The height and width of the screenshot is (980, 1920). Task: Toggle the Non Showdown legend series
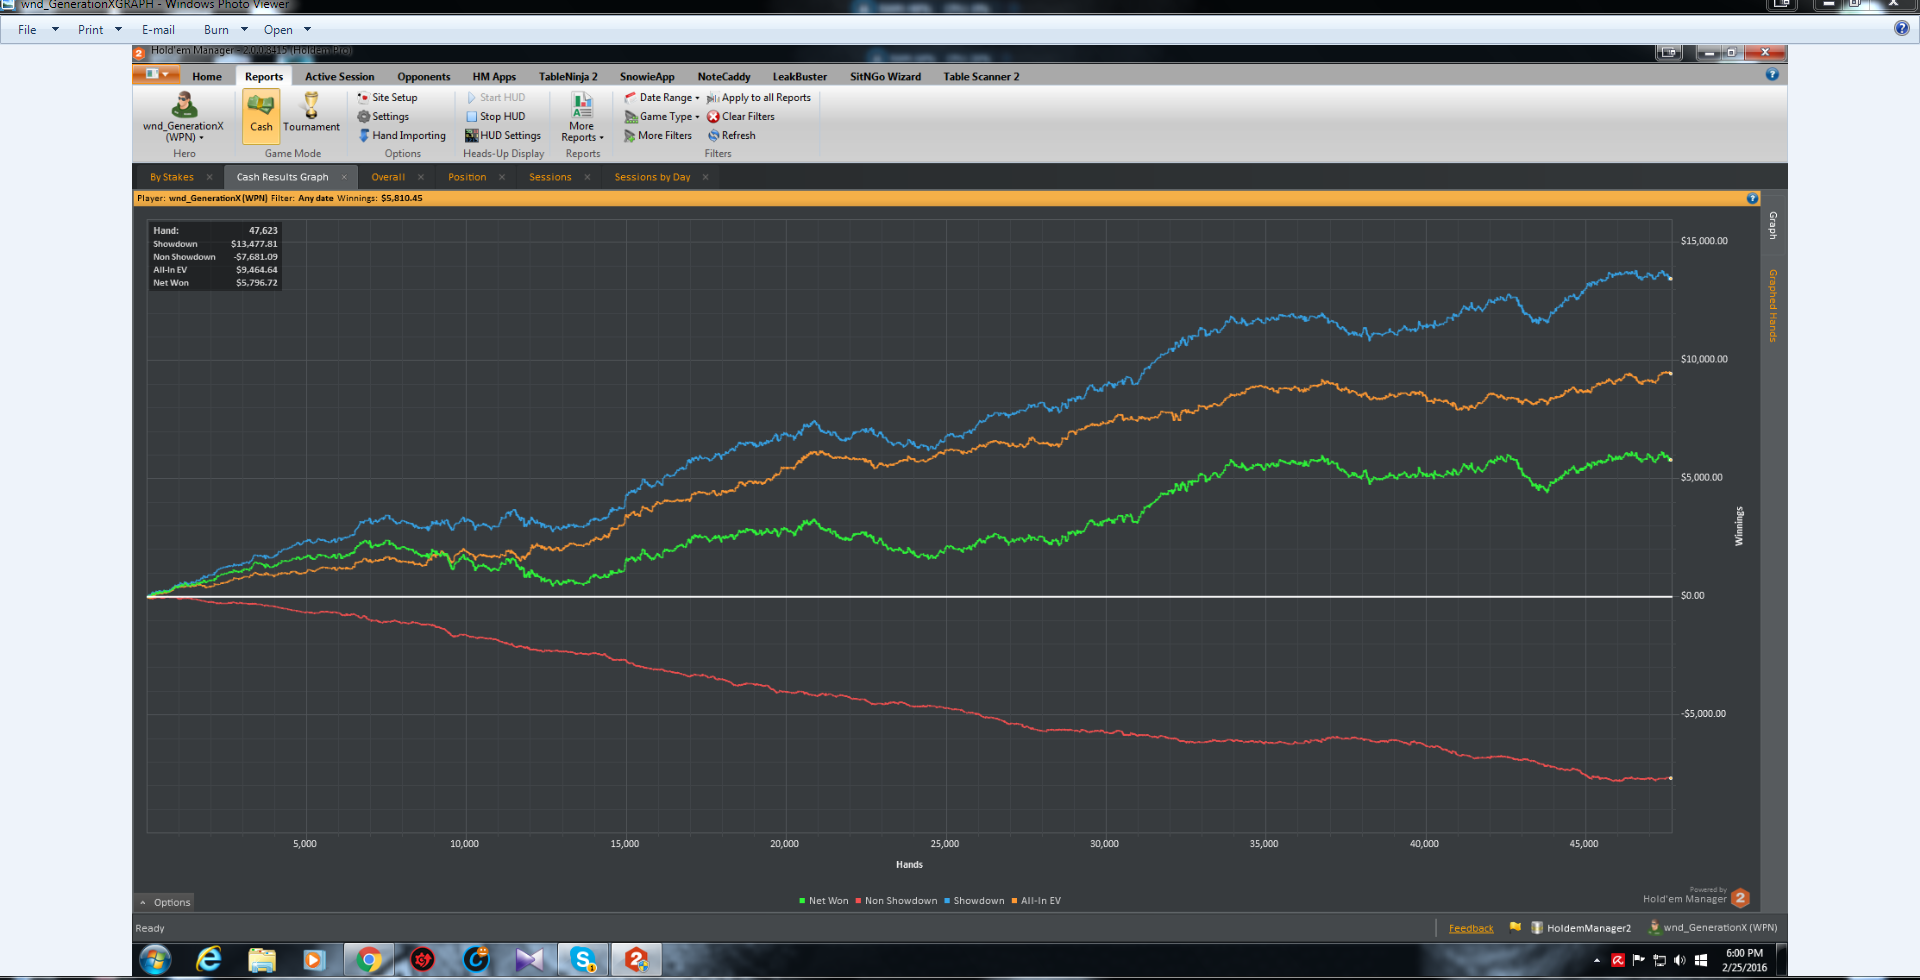point(896,901)
